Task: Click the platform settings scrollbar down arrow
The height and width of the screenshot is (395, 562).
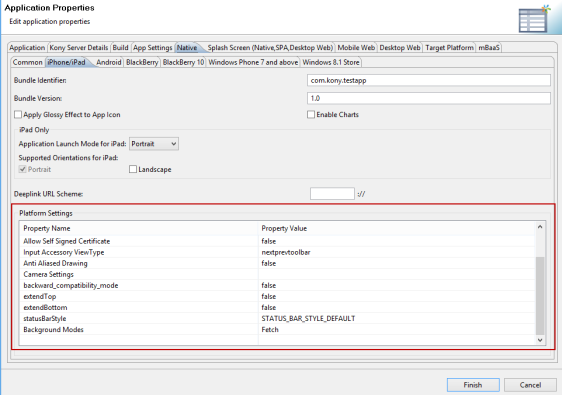Action: coord(540,340)
